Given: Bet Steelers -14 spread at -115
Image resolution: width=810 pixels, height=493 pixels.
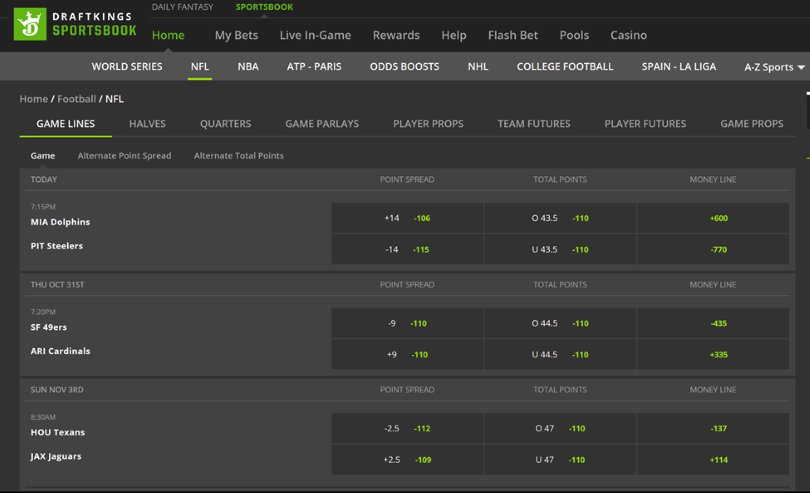Looking at the screenshot, I should click(x=407, y=249).
